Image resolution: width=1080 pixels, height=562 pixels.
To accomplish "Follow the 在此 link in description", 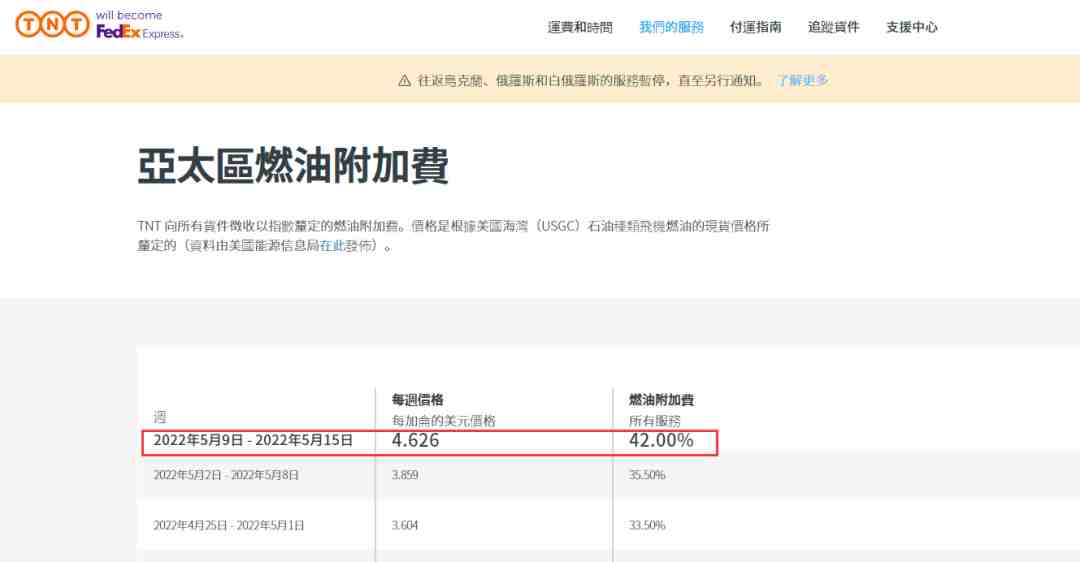I will (332, 245).
